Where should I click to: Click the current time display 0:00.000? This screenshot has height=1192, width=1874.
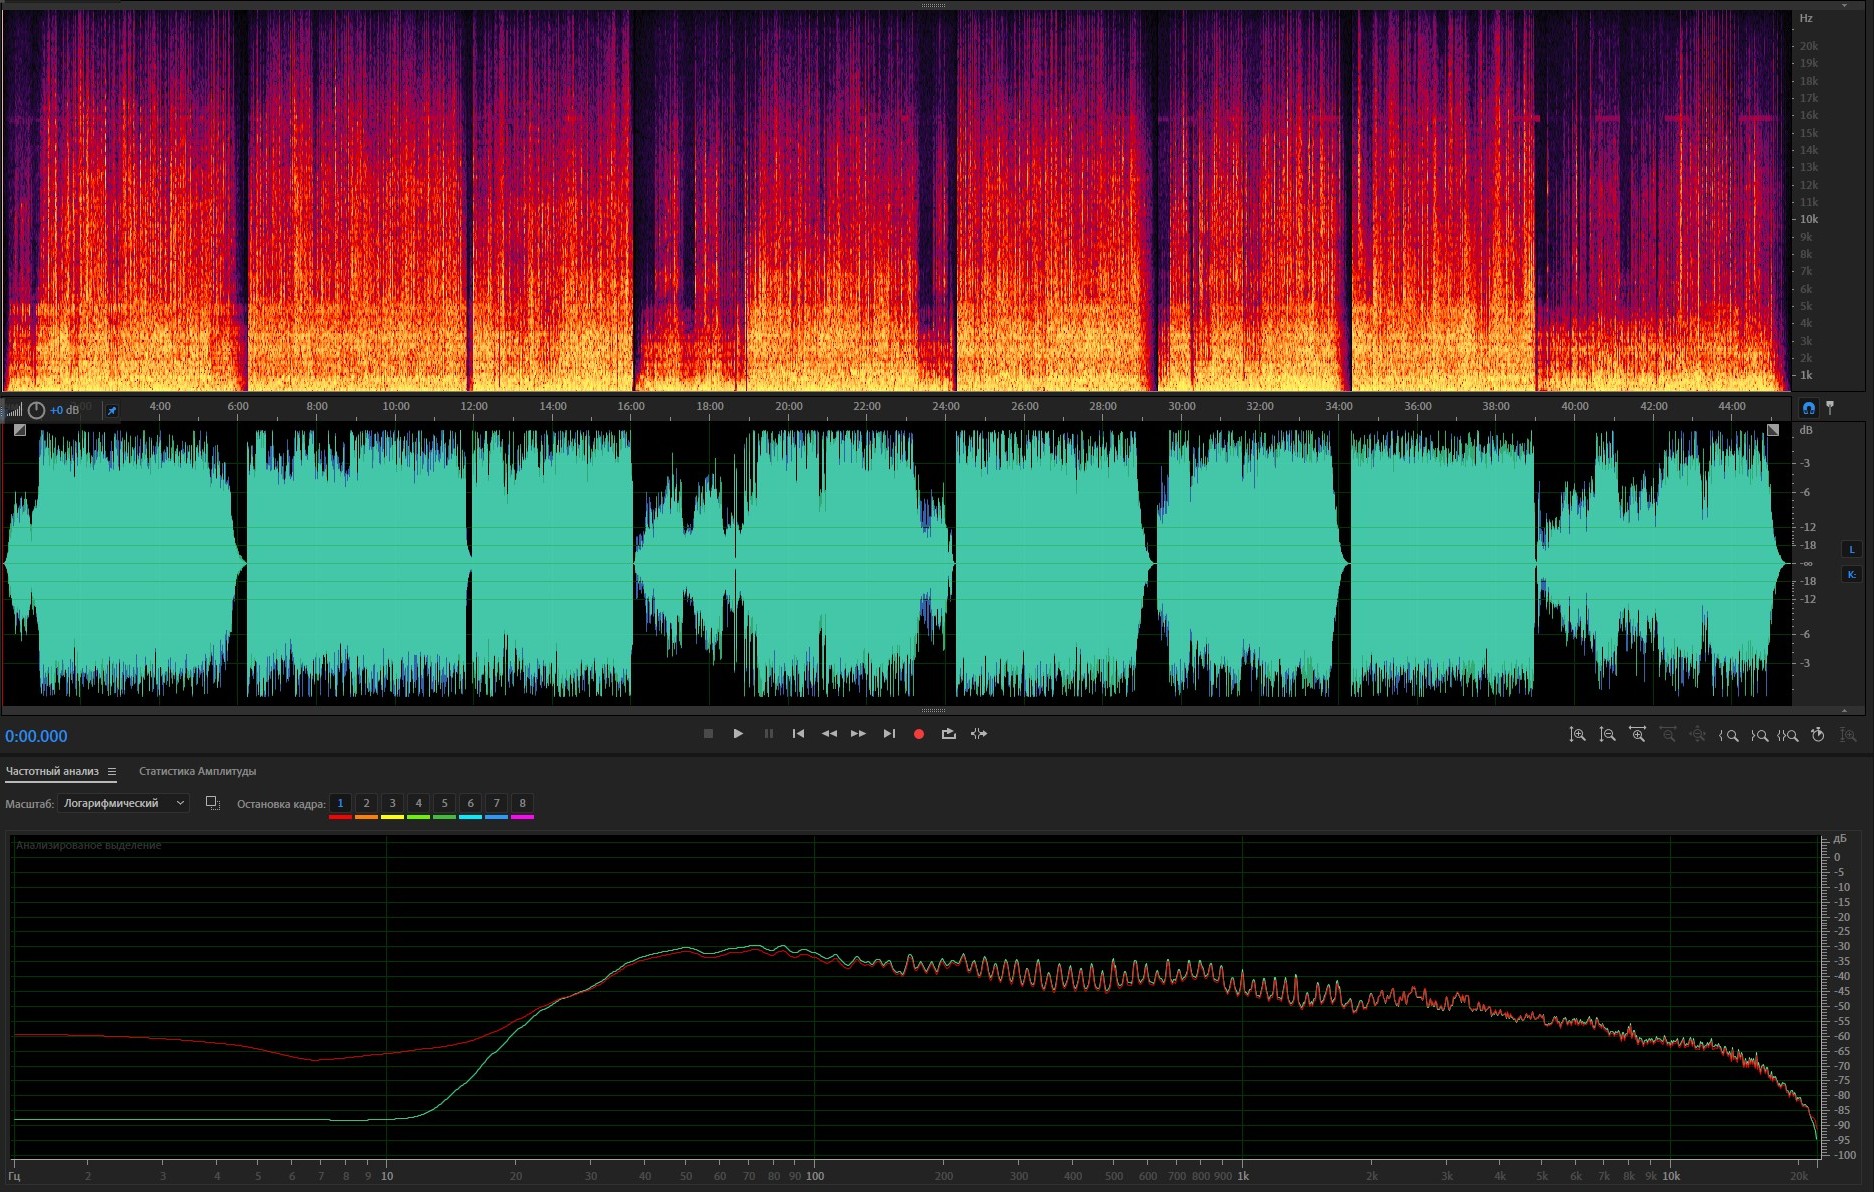pyautogui.click(x=36, y=736)
